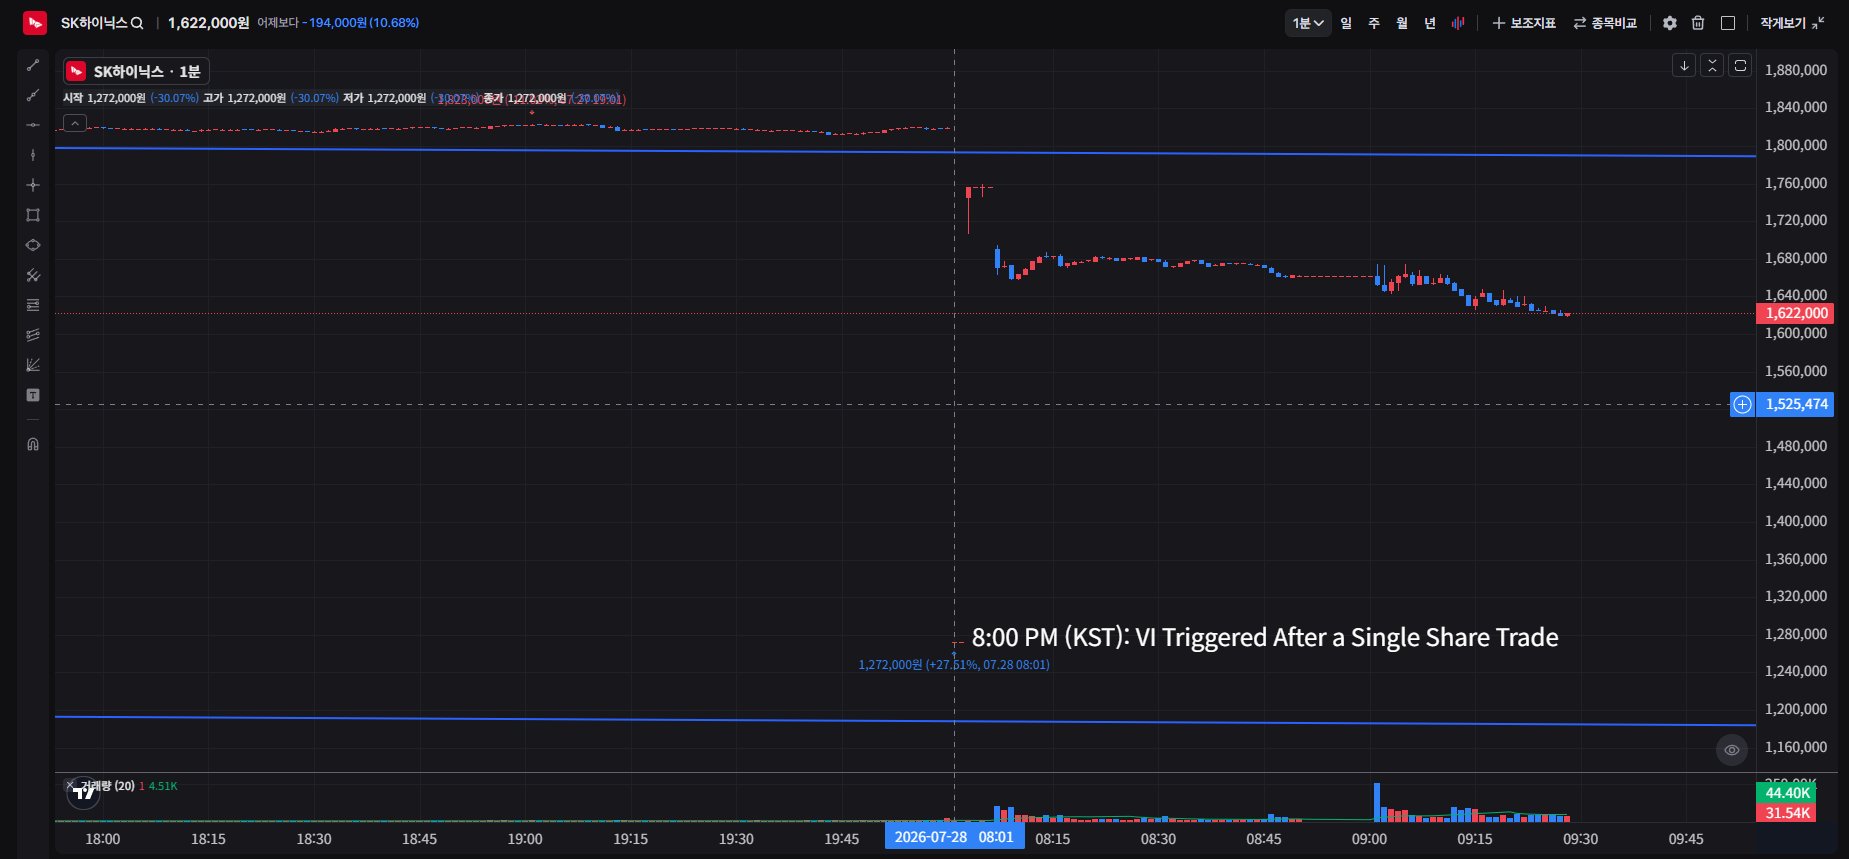
Task: Select the Fibonacci retracement tool
Action: tap(33, 305)
